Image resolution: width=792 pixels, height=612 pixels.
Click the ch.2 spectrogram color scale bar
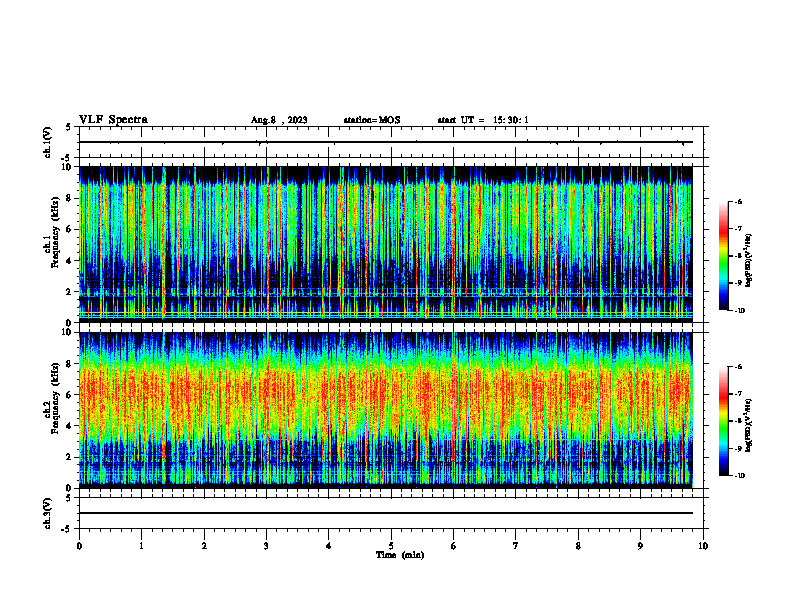pyautogui.click(x=724, y=421)
